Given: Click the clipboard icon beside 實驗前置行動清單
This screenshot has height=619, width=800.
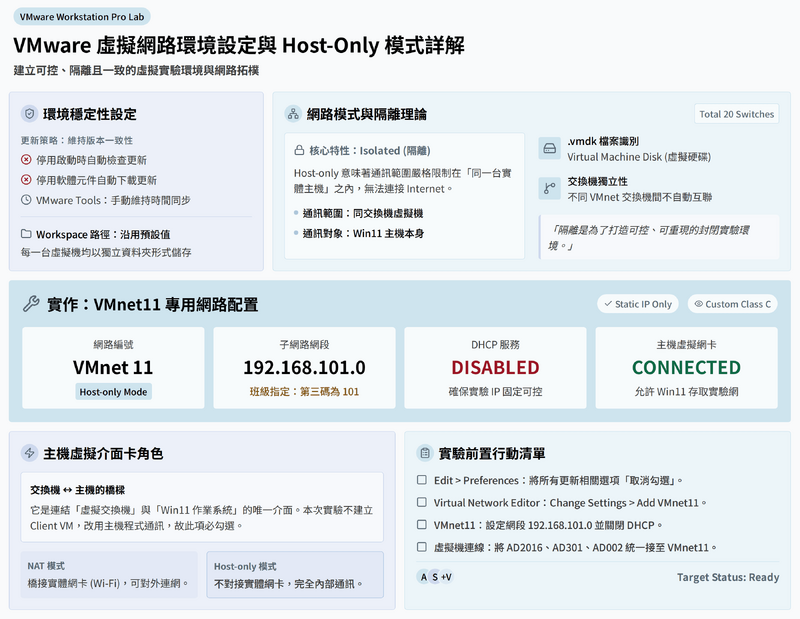Looking at the screenshot, I should [425, 453].
